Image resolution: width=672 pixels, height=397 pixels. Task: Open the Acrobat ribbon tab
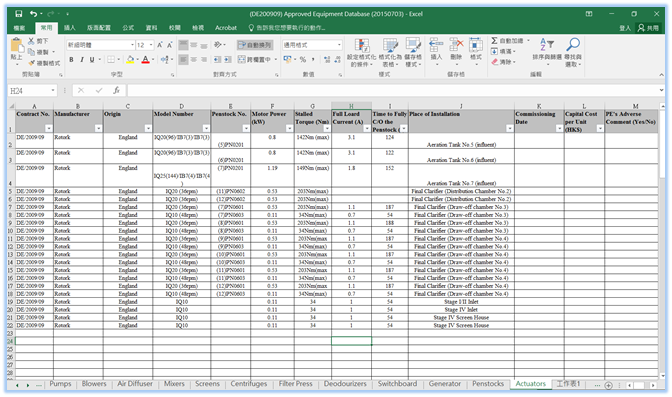coord(226,28)
